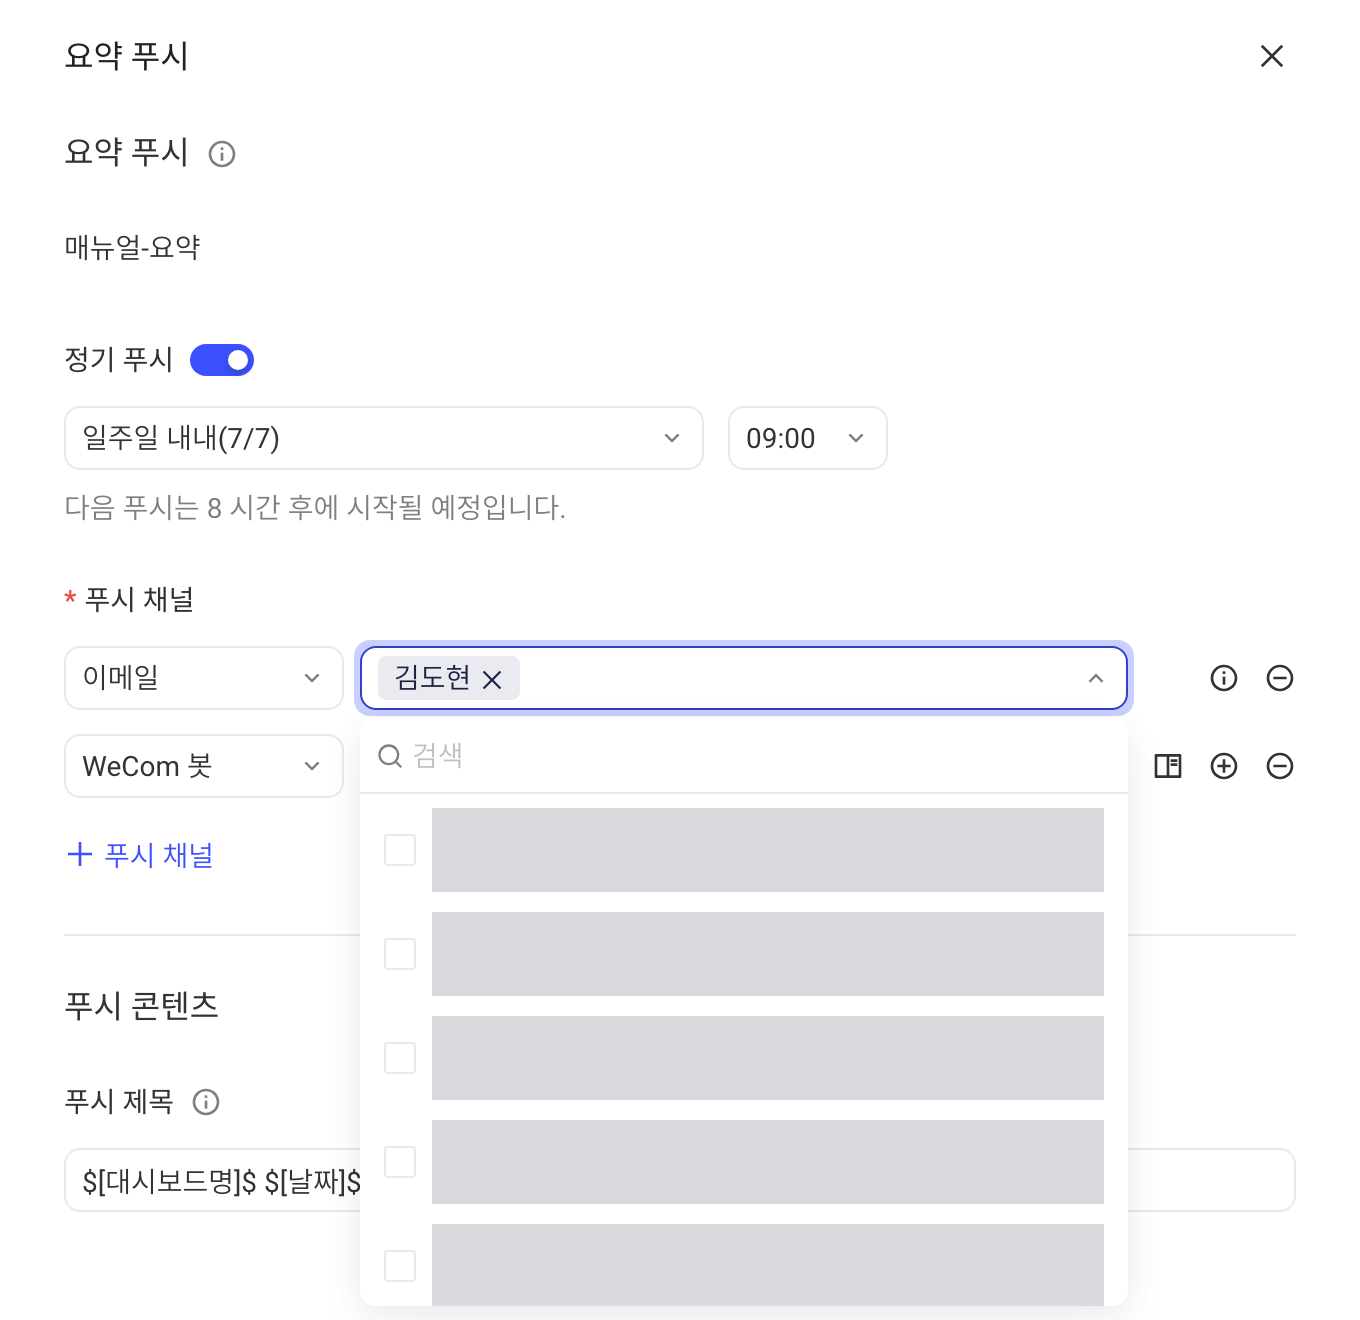
Task: View info icon next to 푸시 제목
Action: 206,1102
